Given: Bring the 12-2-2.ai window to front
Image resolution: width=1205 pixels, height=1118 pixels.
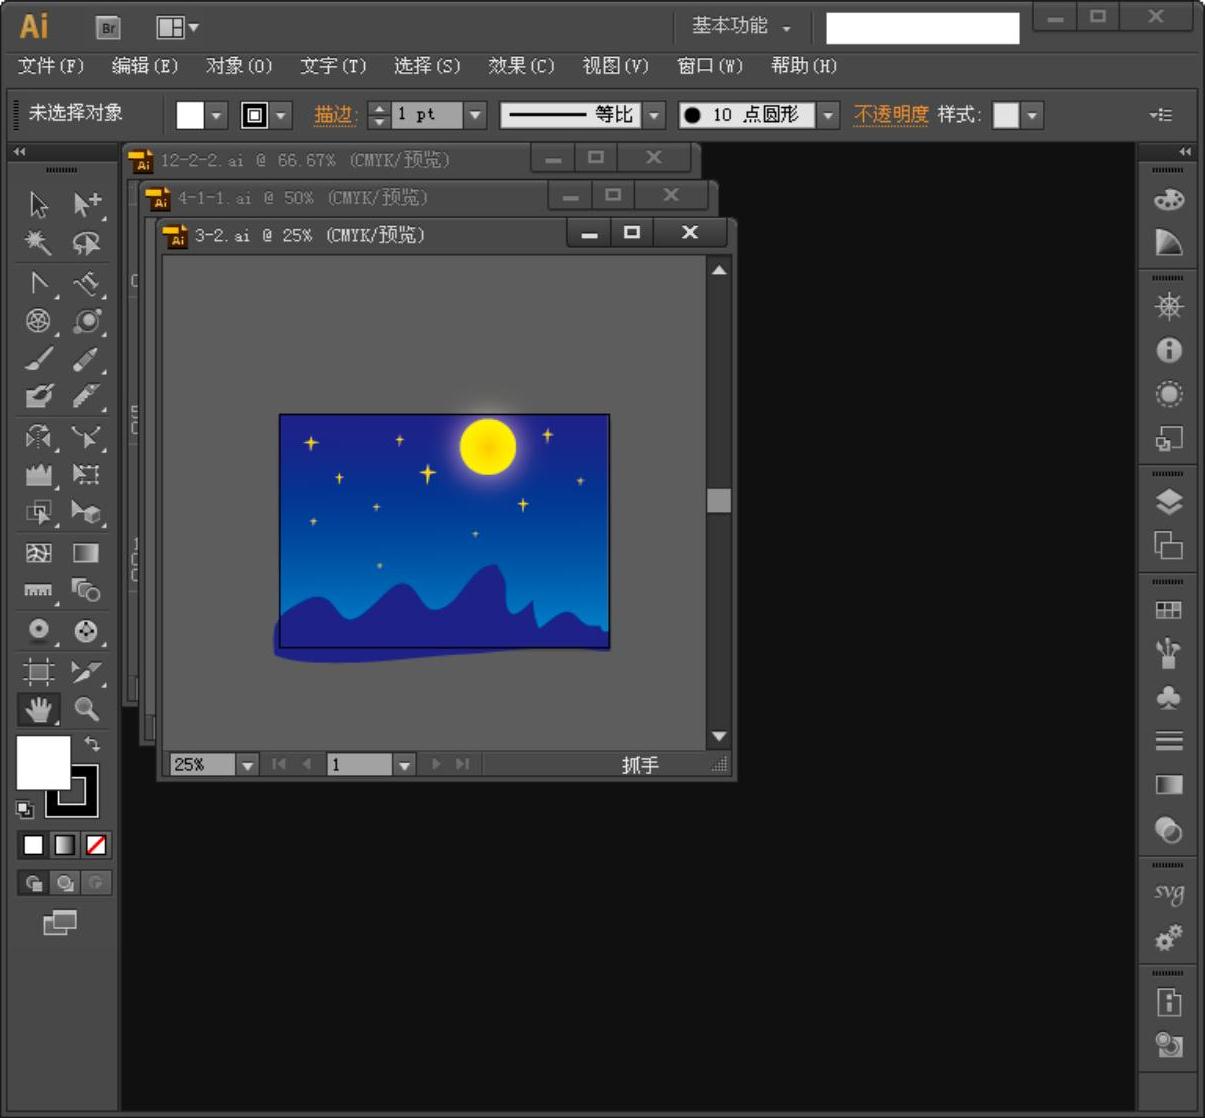Looking at the screenshot, I should pos(305,160).
